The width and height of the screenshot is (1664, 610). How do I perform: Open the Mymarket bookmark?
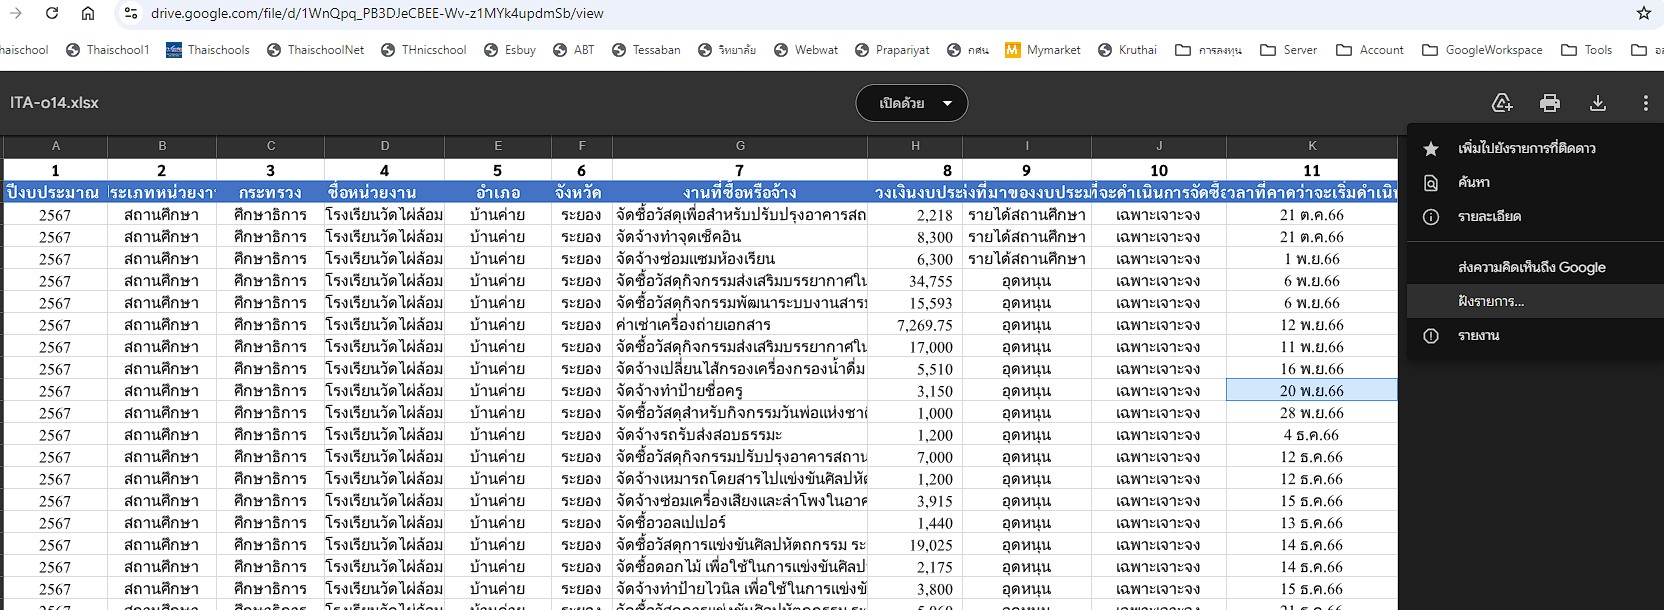pyautogui.click(x=1042, y=50)
